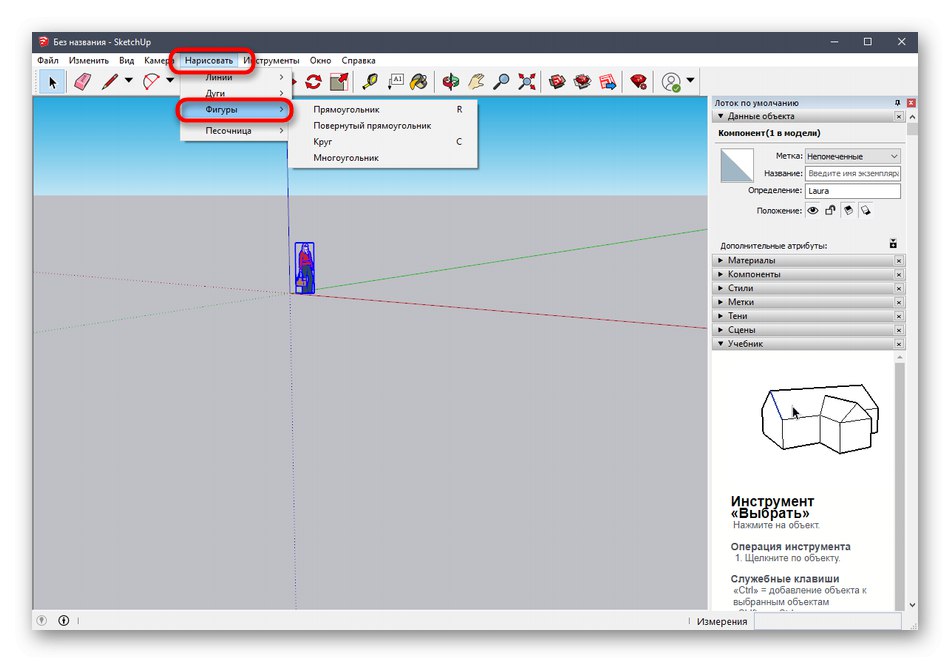Expand the Метки section
Screen dimensions: 950x662
pyautogui.click(x=720, y=302)
